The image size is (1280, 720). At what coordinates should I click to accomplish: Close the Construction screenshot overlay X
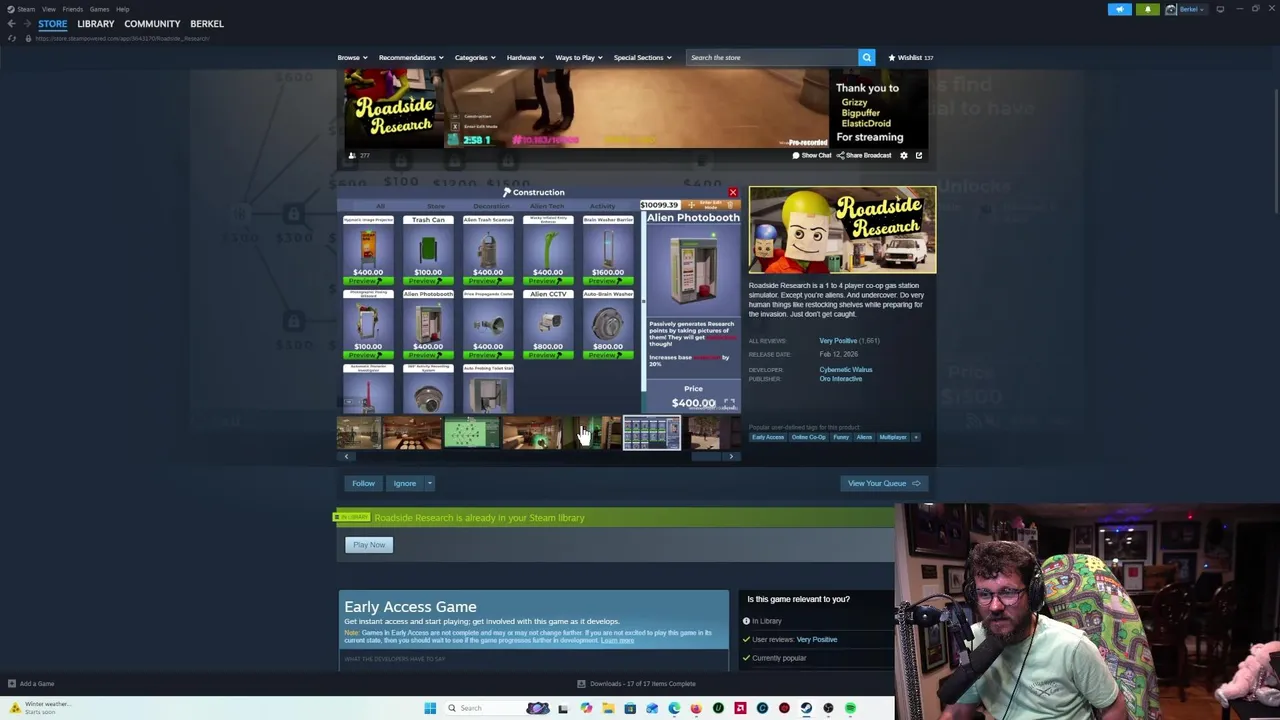pyautogui.click(x=732, y=192)
